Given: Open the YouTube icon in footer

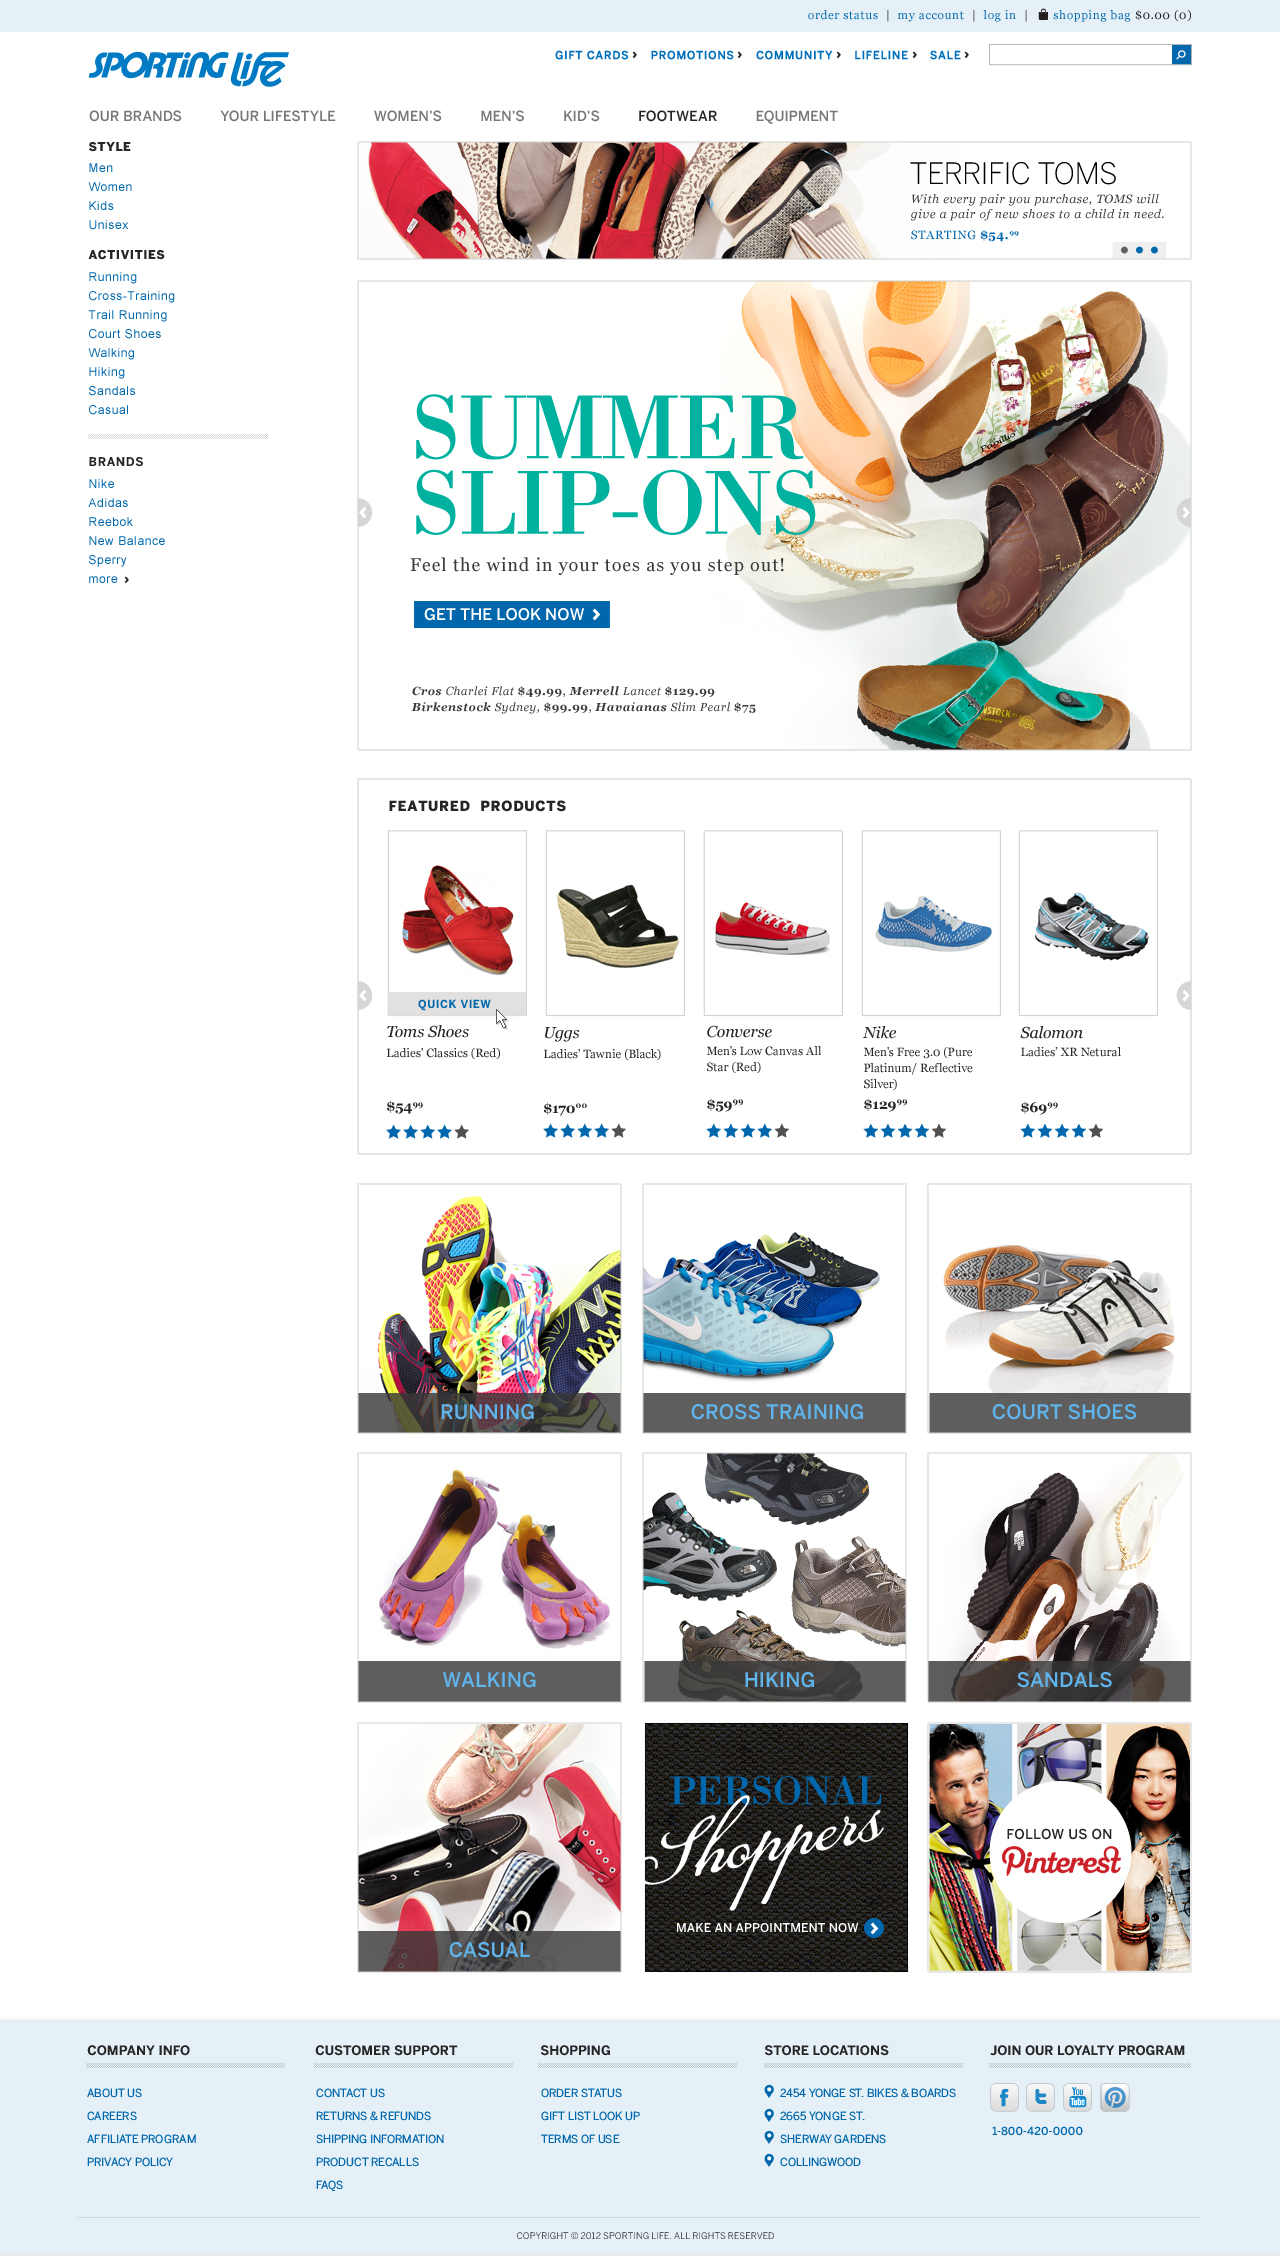Looking at the screenshot, I should click(x=1078, y=2097).
